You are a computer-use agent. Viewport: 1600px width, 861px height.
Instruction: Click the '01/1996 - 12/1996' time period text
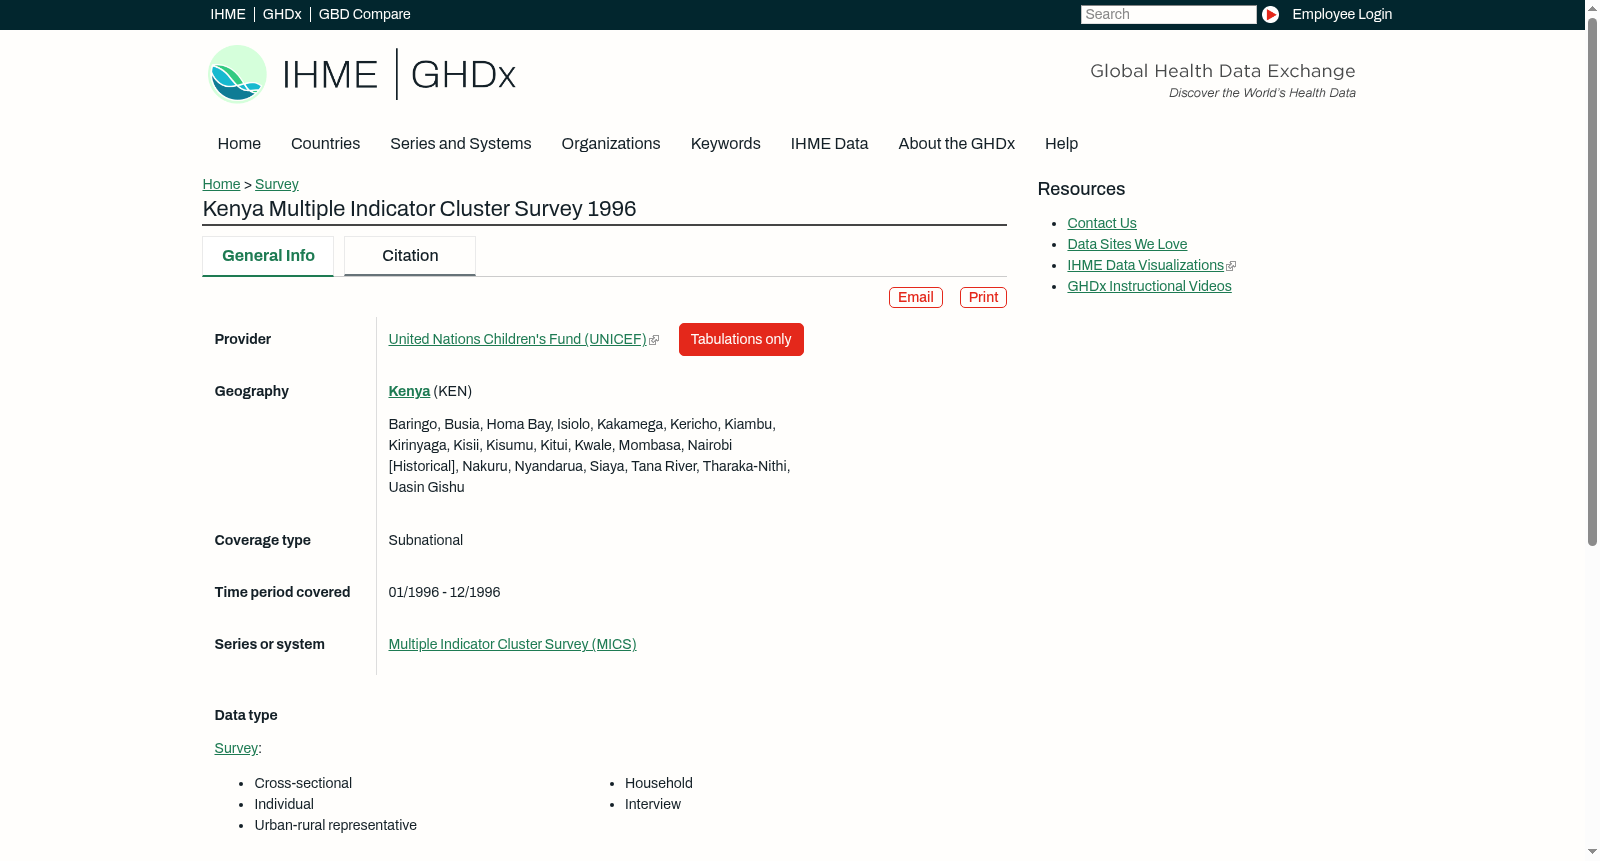(444, 592)
